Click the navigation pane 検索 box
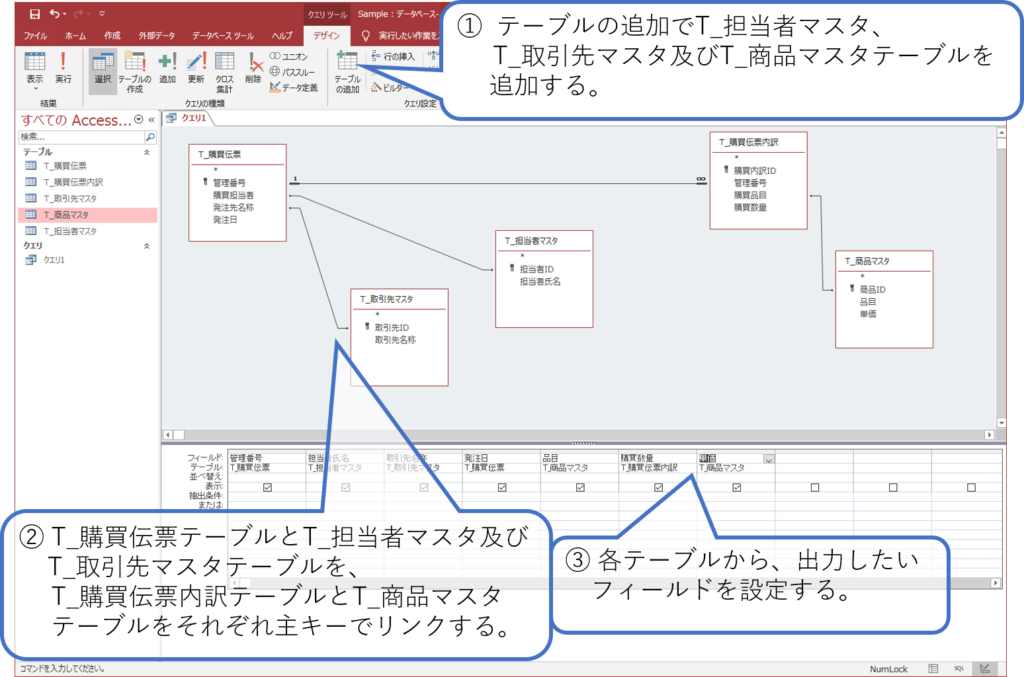This screenshot has width=1024, height=677. coord(80,137)
